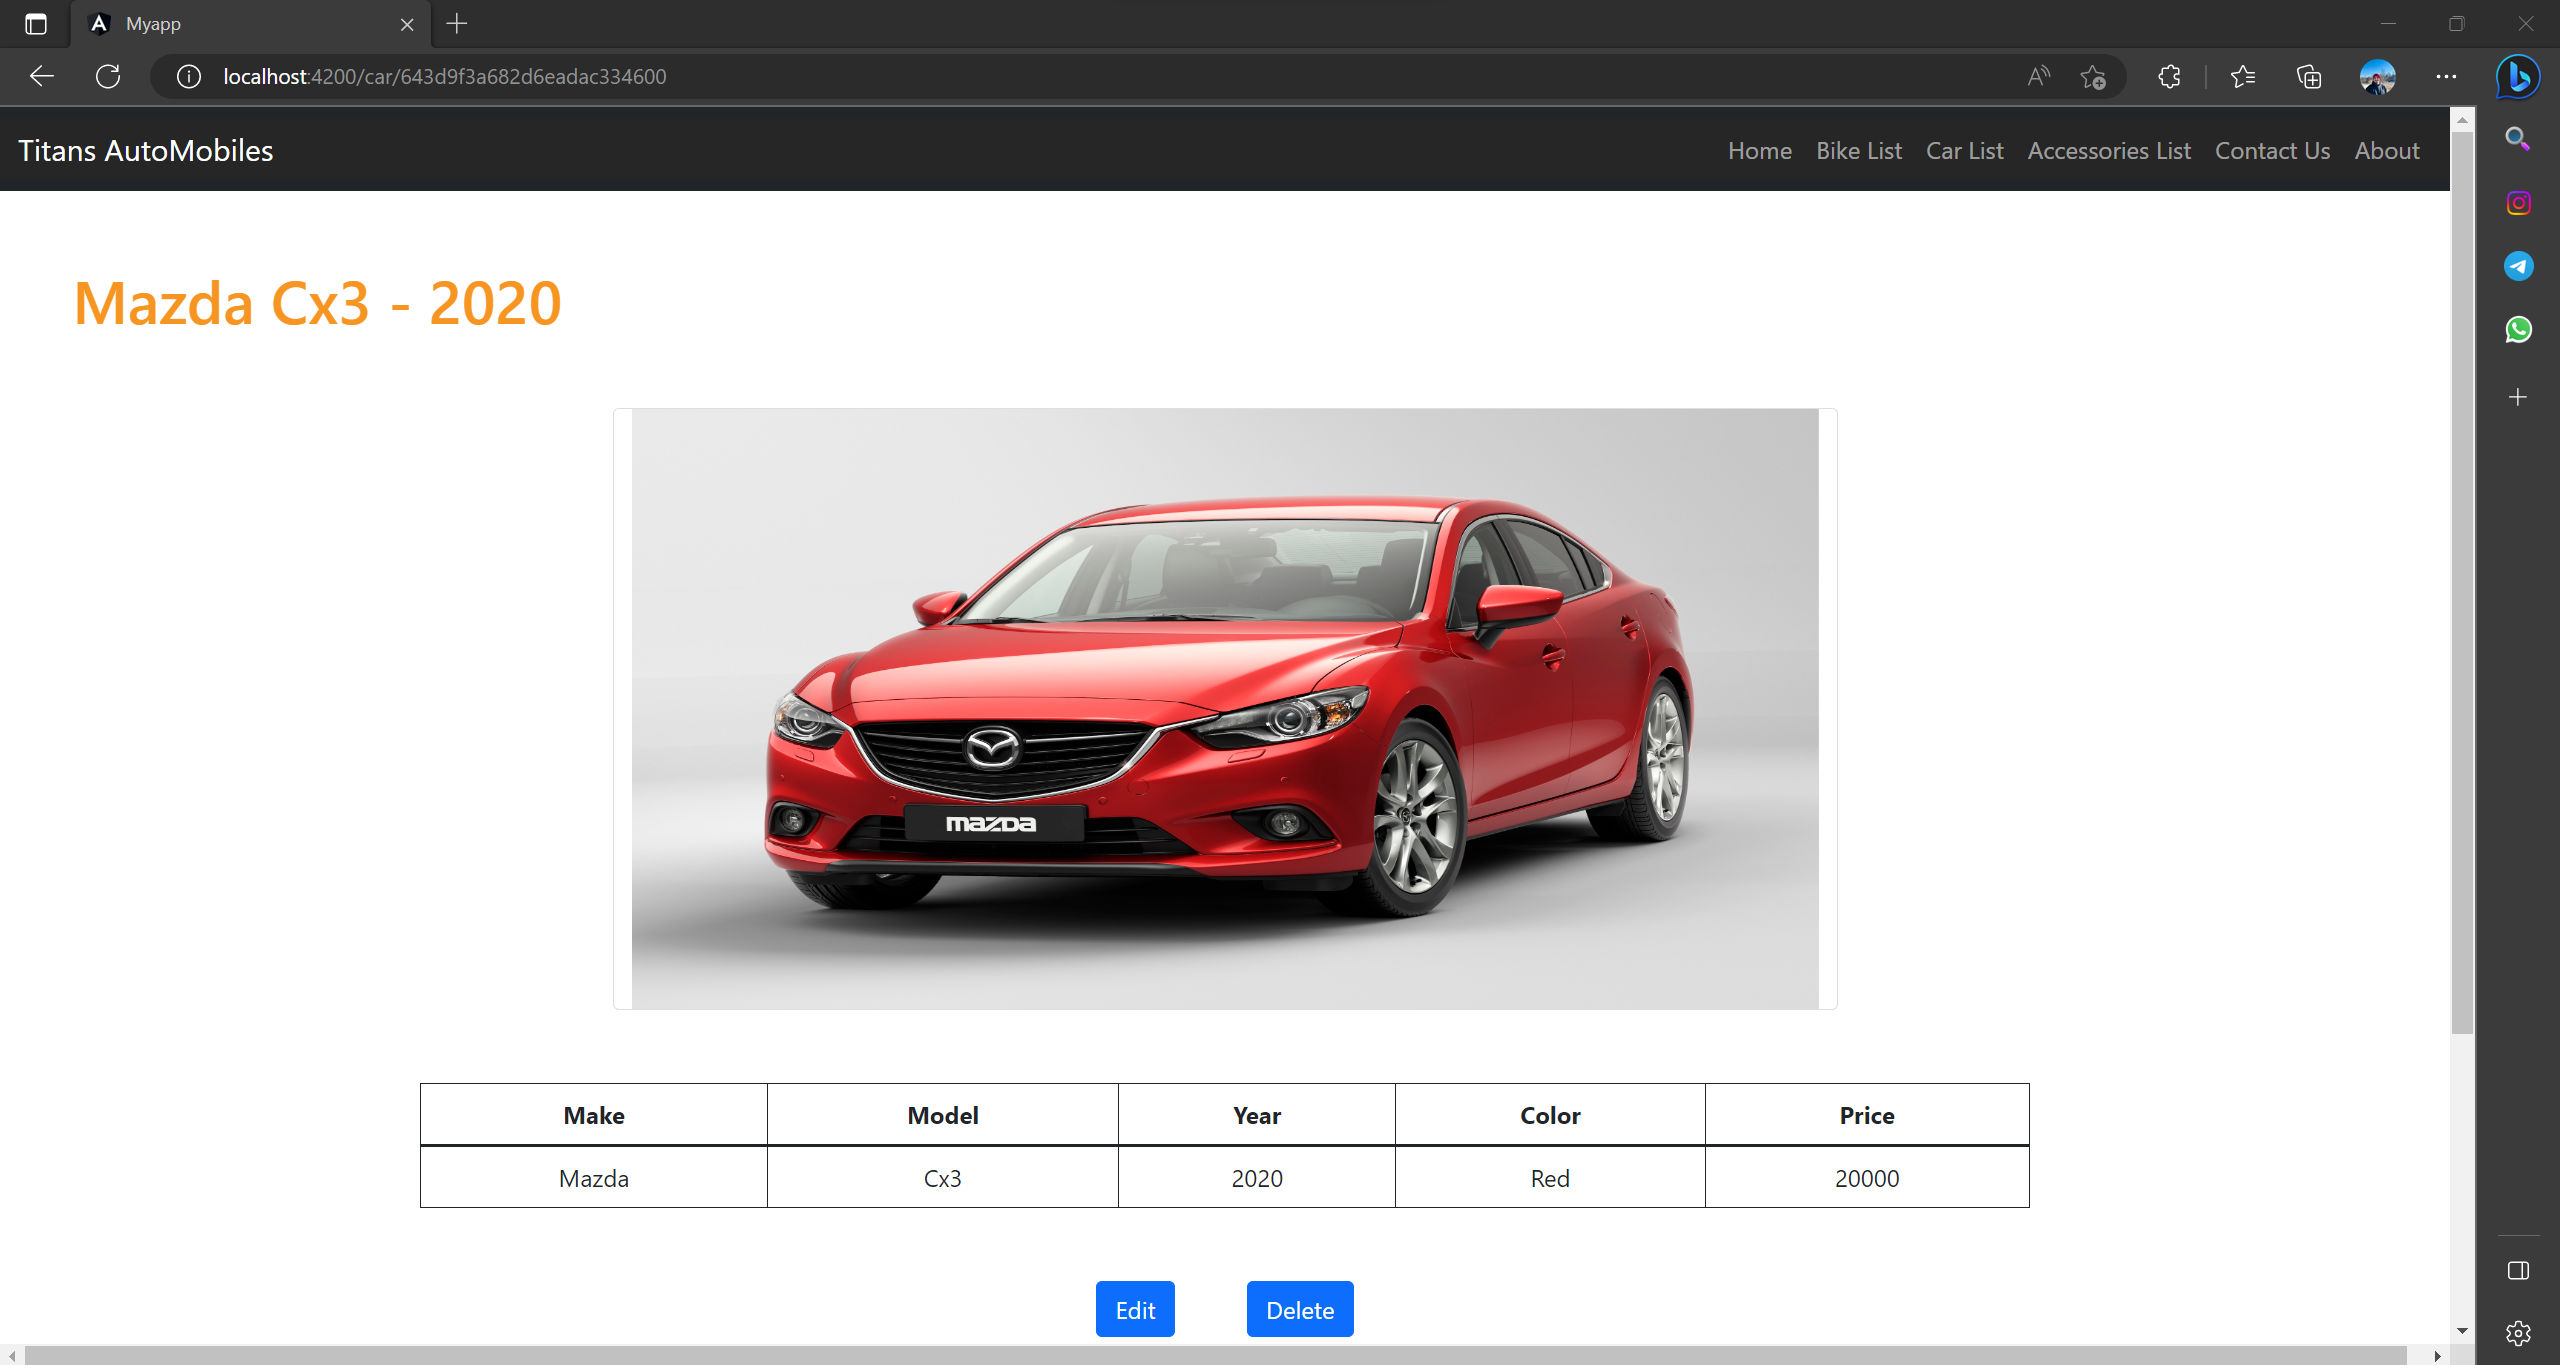Image resolution: width=2560 pixels, height=1365 pixels.
Task: Refresh the page with reload icon
Action: click(x=108, y=76)
